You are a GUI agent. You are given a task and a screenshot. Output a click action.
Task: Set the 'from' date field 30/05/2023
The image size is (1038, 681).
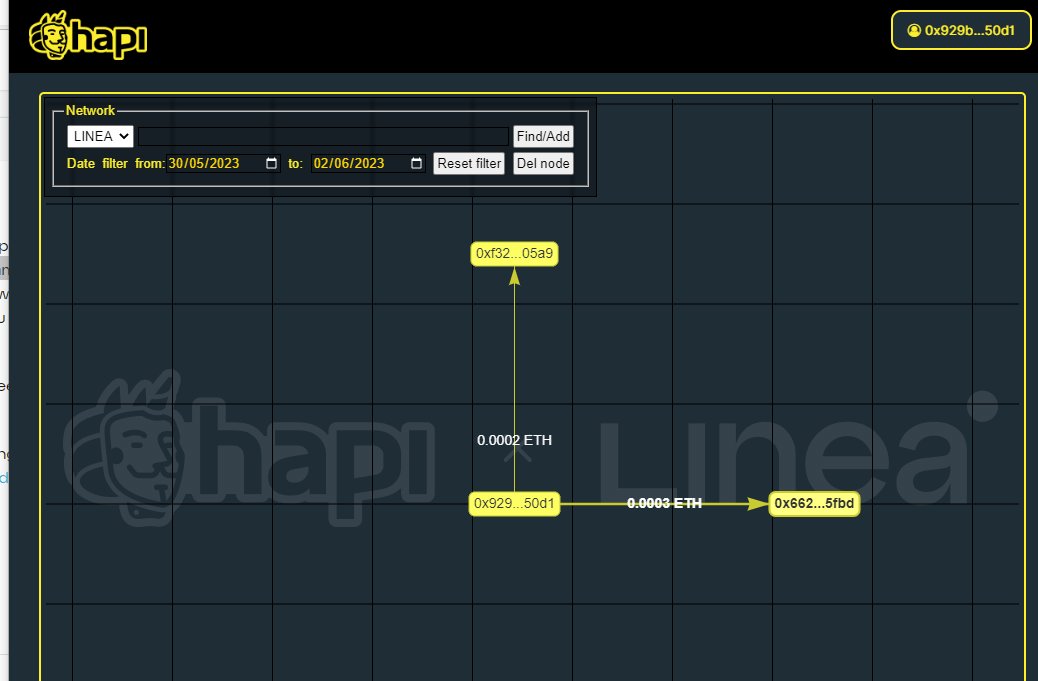(223, 163)
